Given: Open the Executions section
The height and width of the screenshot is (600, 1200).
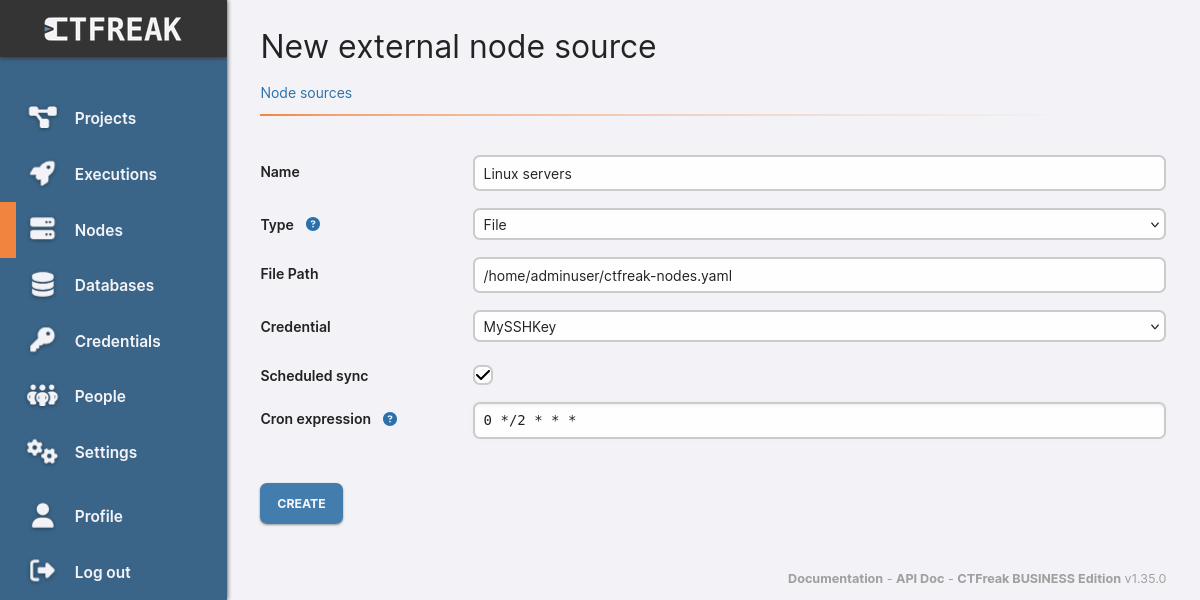Looking at the screenshot, I should (x=115, y=174).
